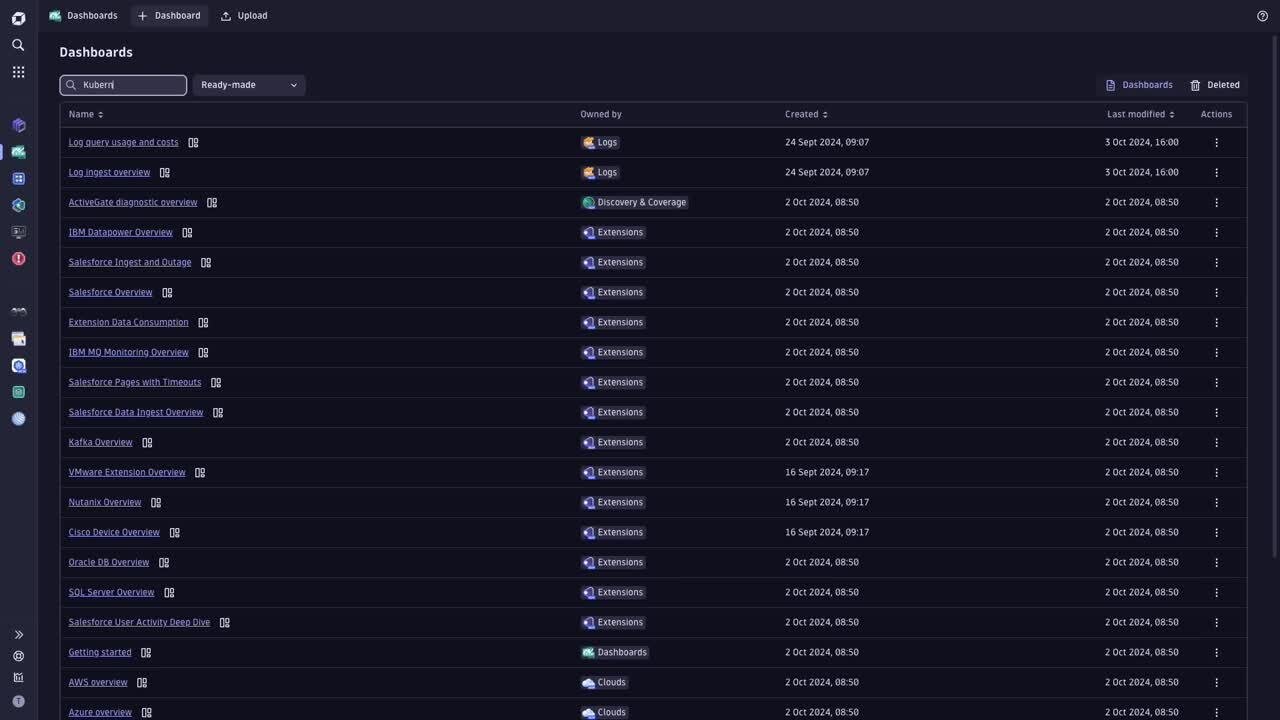The image size is (1280, 720).
Task: Open Azure overview dashboard
Action: point(100,712)
